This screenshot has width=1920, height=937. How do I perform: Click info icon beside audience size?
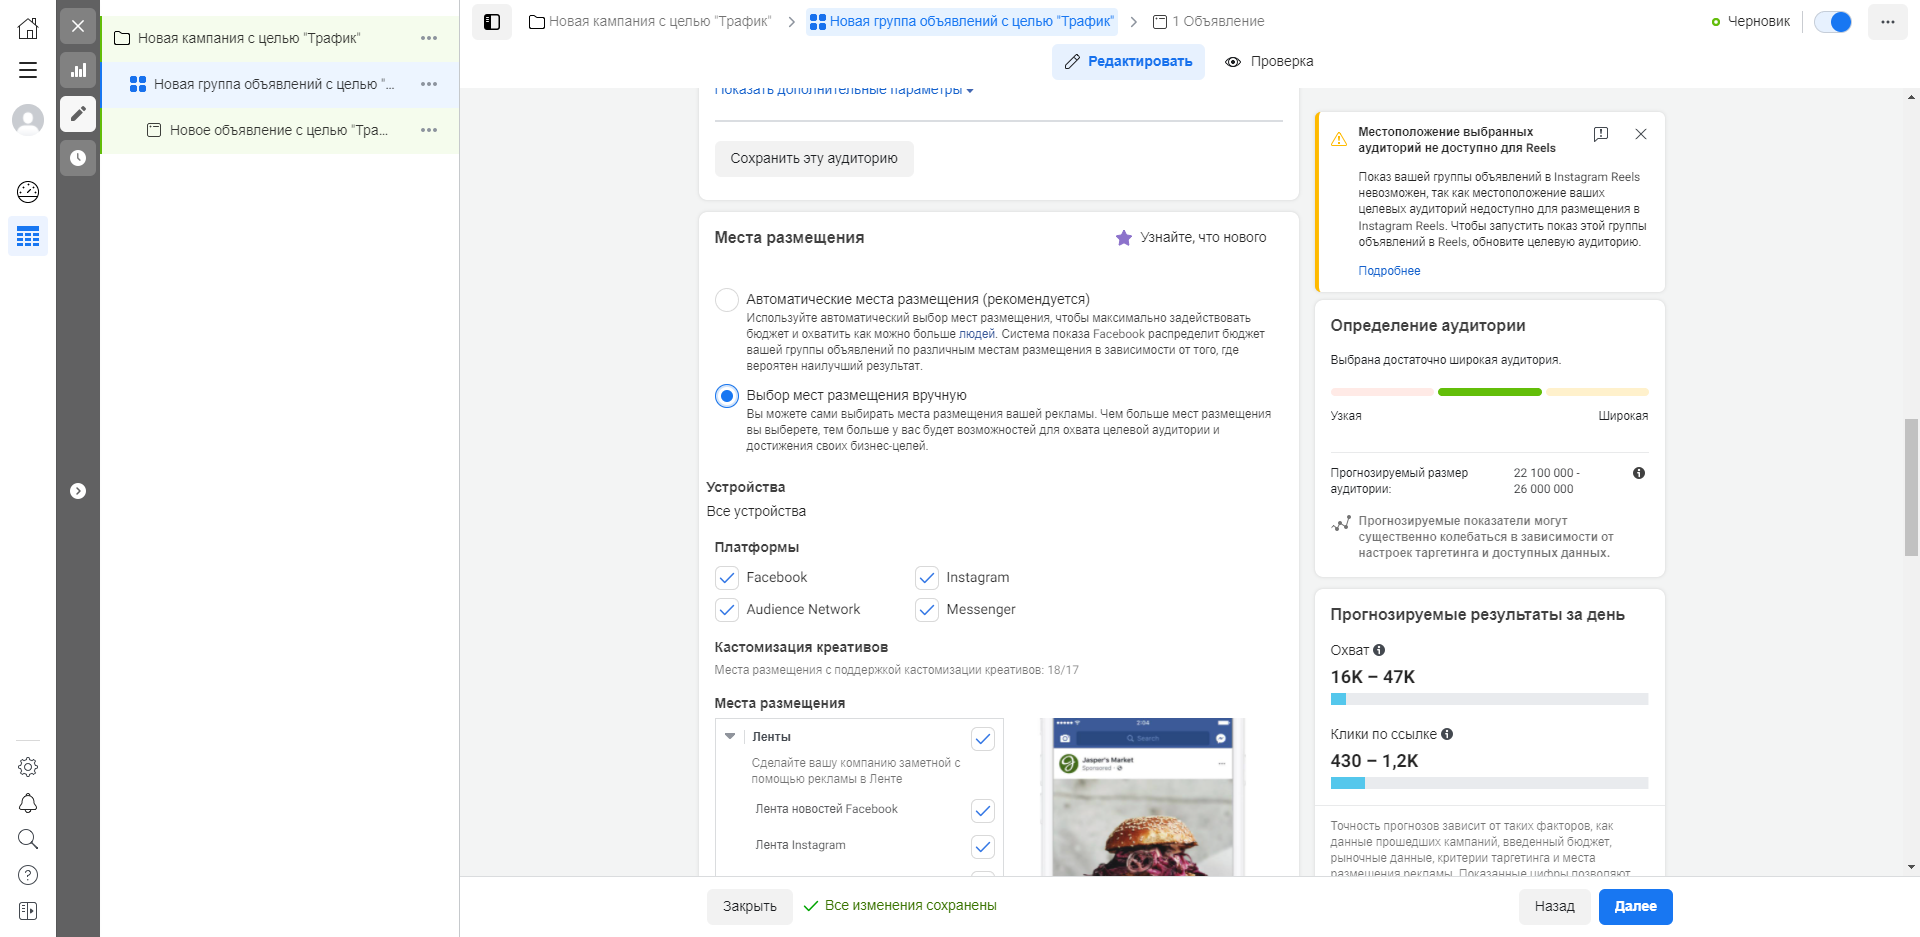pyautogui.click(x=1639, y=473)
